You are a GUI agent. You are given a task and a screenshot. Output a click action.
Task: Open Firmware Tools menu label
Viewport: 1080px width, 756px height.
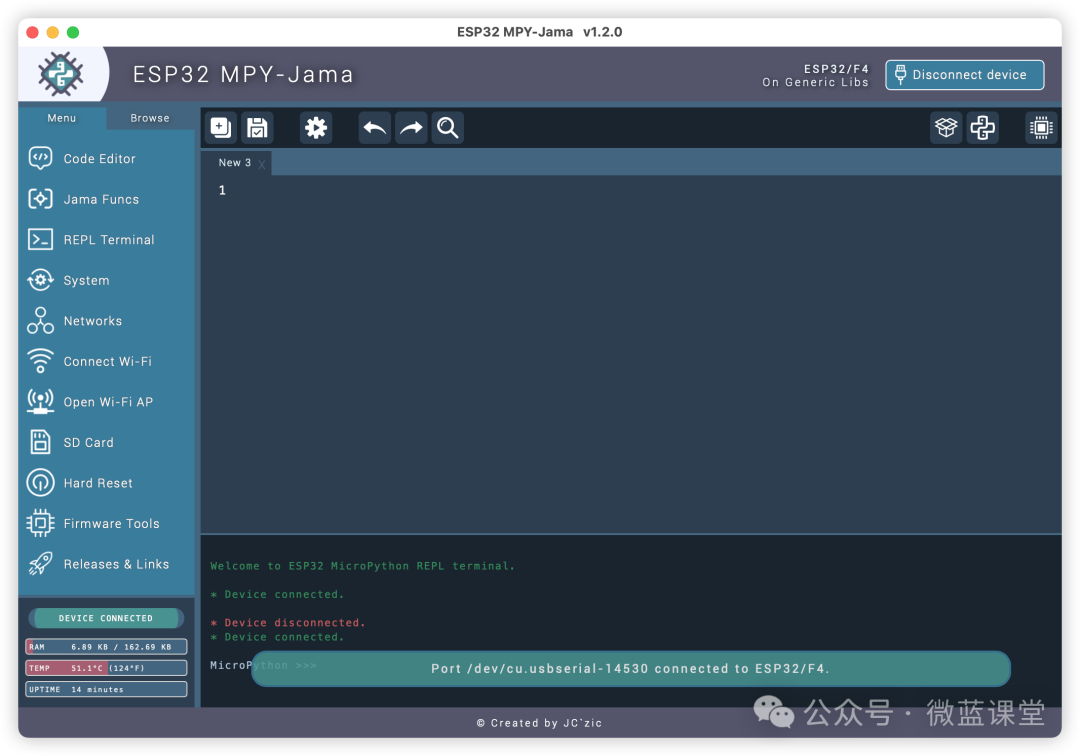pyautogui.click(x=112, y=523)
